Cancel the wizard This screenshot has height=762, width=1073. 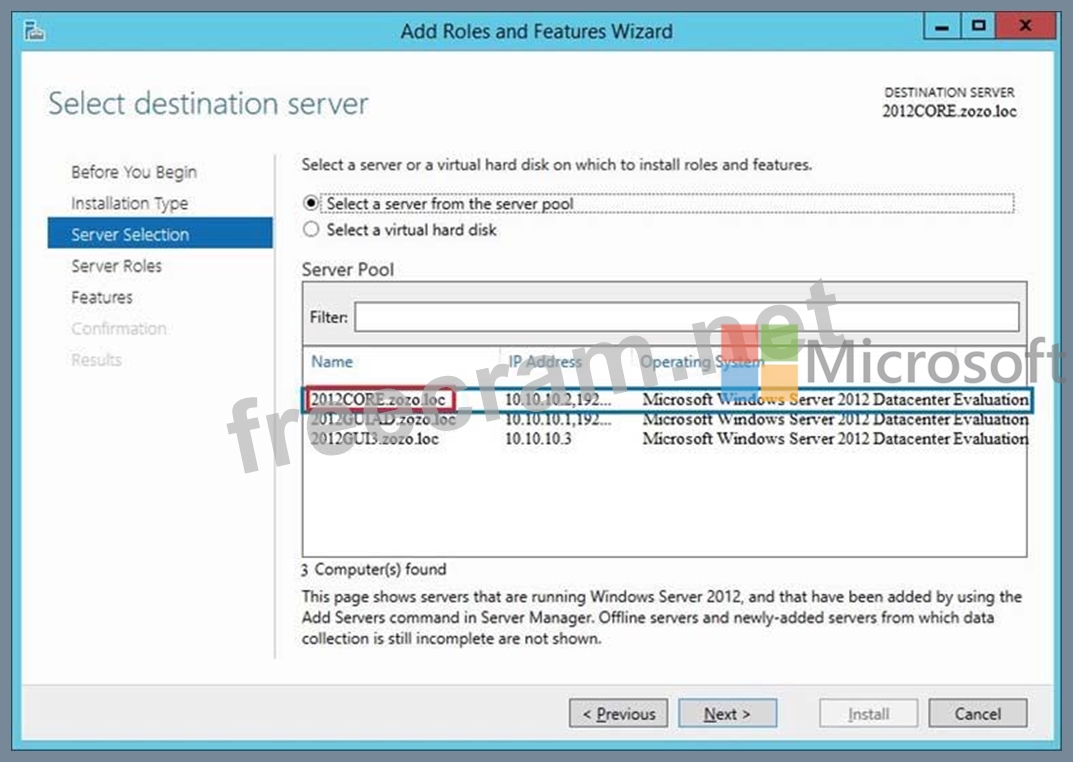tap(977, 713)
